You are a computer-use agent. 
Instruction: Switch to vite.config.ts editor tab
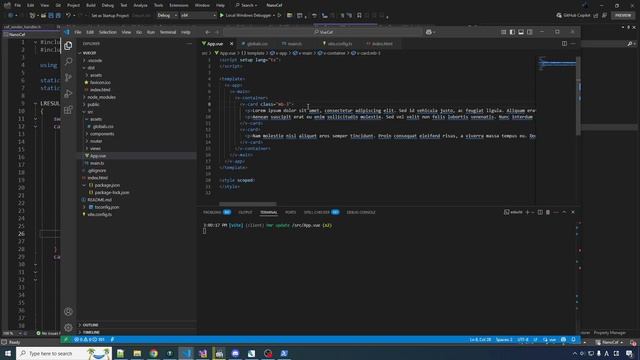(340, 44)
